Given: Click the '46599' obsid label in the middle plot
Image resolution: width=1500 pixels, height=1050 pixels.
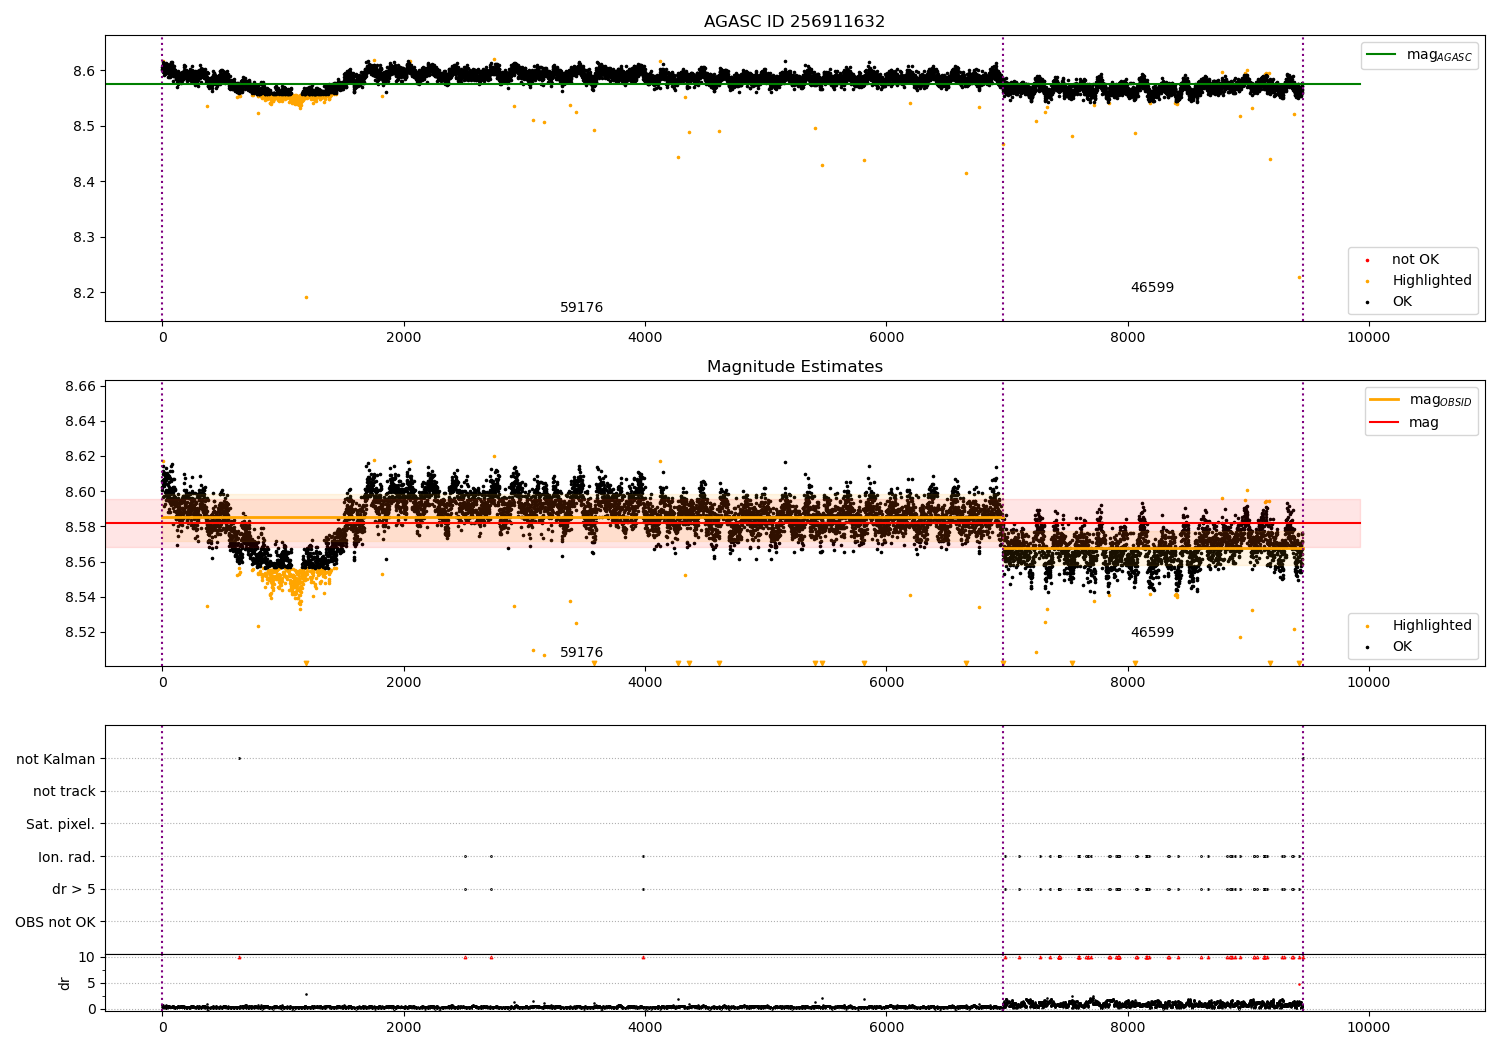Looking at the screenshot, I should point(1152,633).
